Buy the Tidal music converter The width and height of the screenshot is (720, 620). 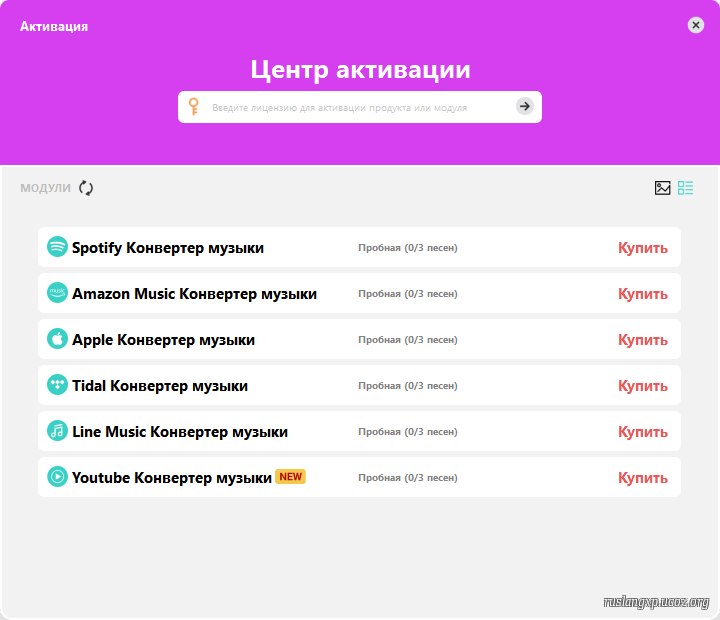[642, 385]
